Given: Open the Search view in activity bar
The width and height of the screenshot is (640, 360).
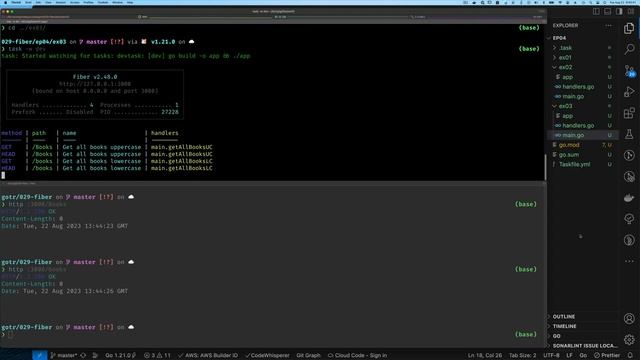Looking at the screenshot, I should (629, 49).
